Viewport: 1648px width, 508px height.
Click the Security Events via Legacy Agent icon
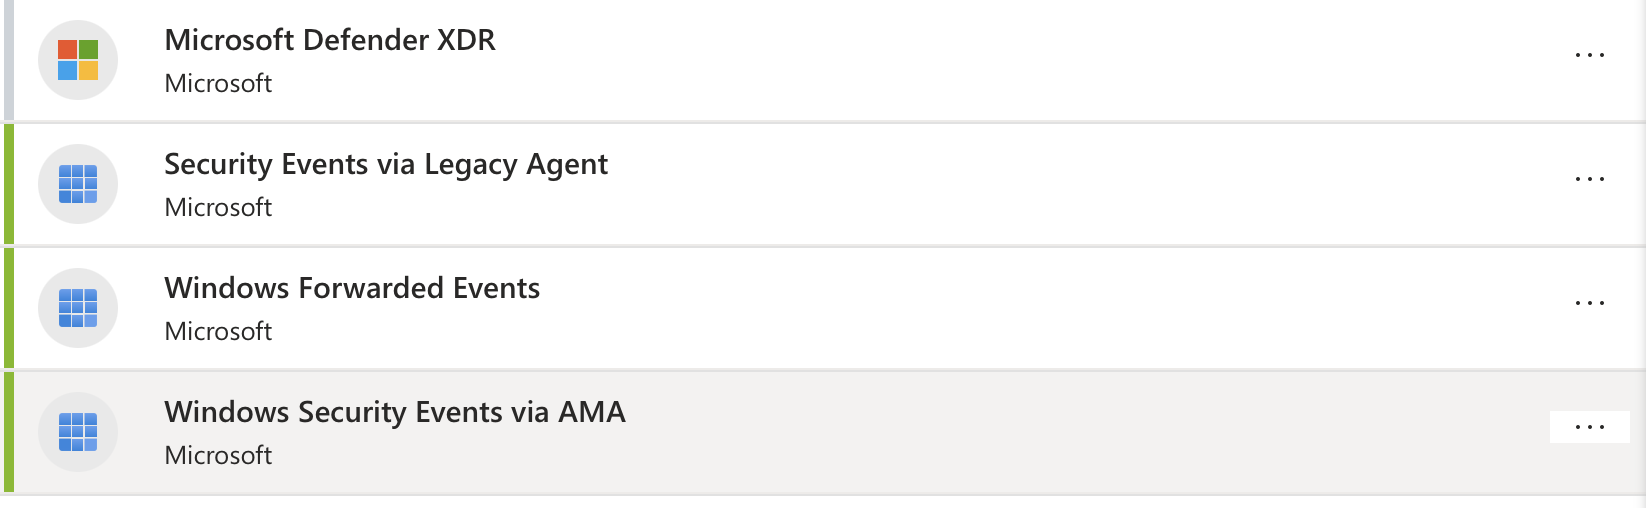[x=78, y=184]
